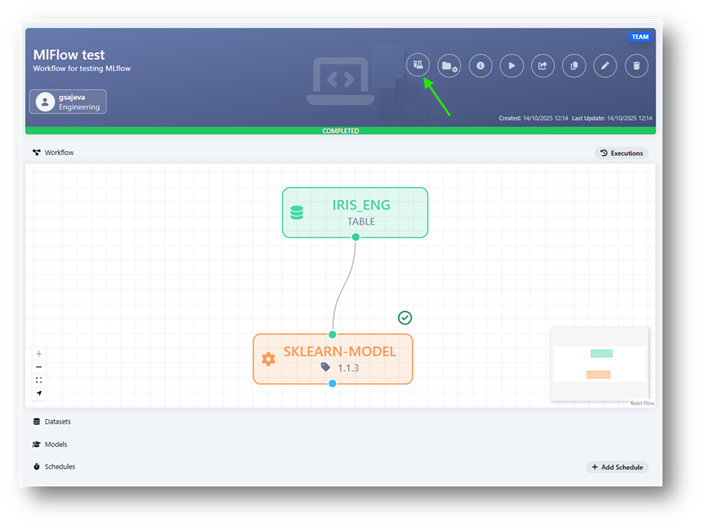704x528 pixels.
Task: Click the Created date text
Action: click(533, 118)
